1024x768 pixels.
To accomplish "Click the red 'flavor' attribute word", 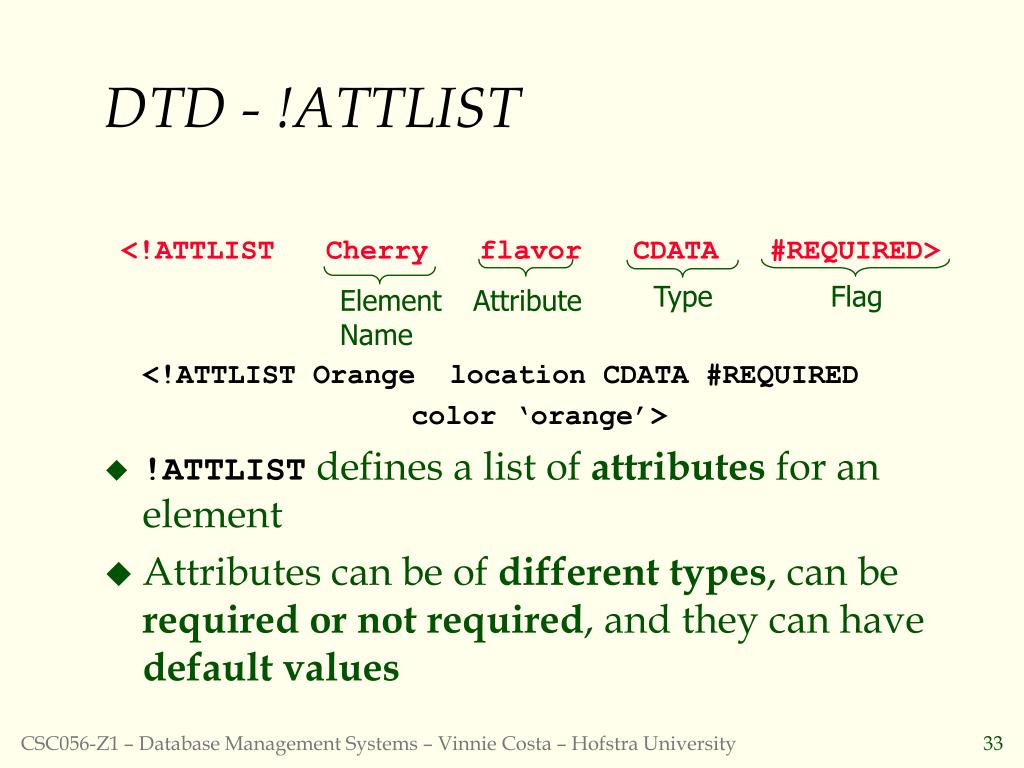I will [530, 251].
